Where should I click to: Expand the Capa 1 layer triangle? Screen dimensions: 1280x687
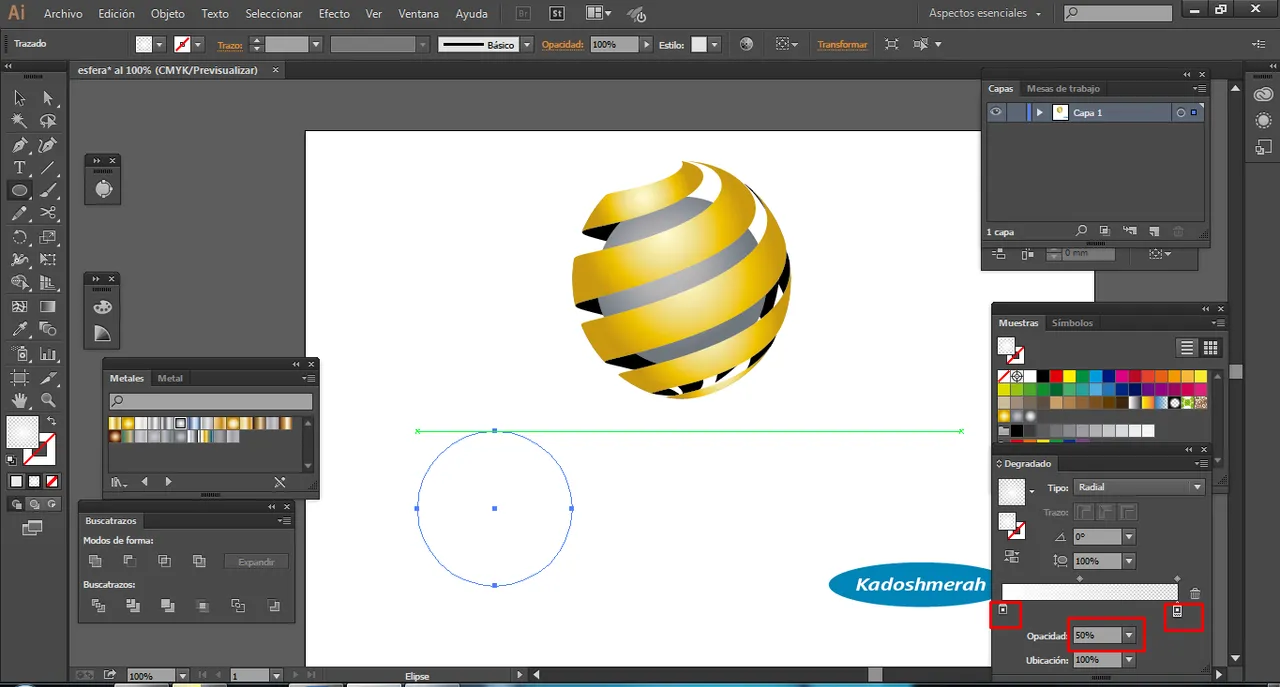pyautogui.click(x=1040, y=113)
